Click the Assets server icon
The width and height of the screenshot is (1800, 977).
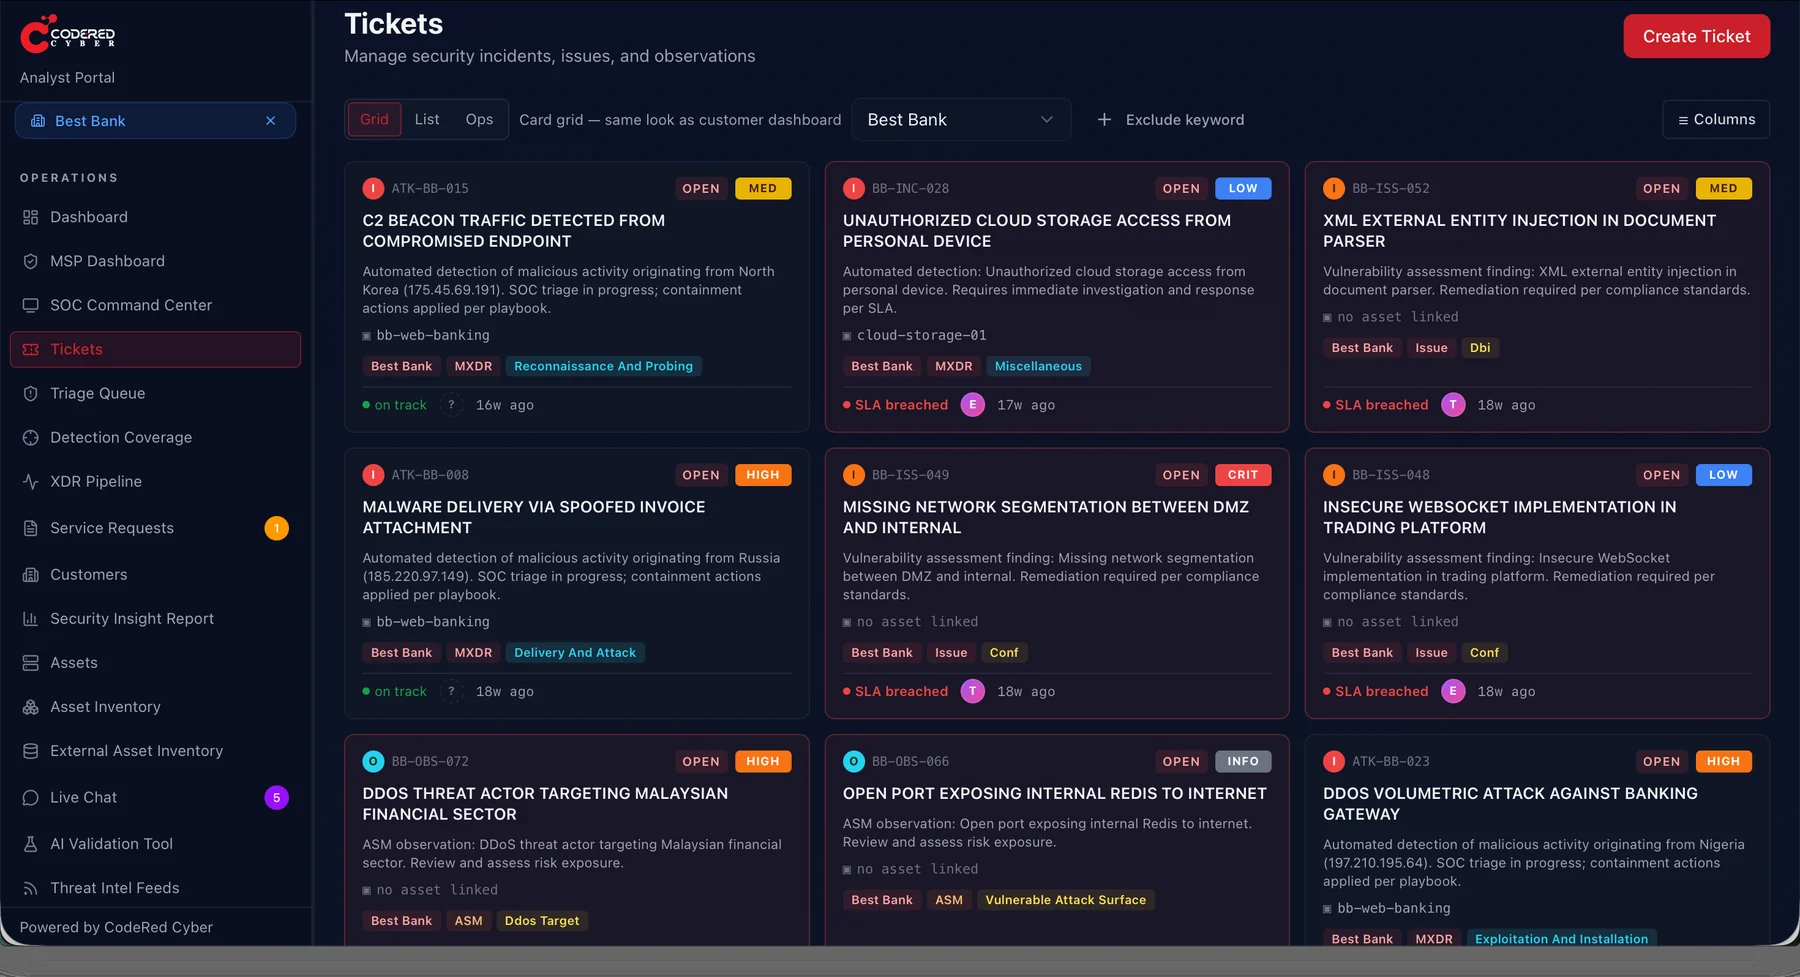click(x=31, y=663)
